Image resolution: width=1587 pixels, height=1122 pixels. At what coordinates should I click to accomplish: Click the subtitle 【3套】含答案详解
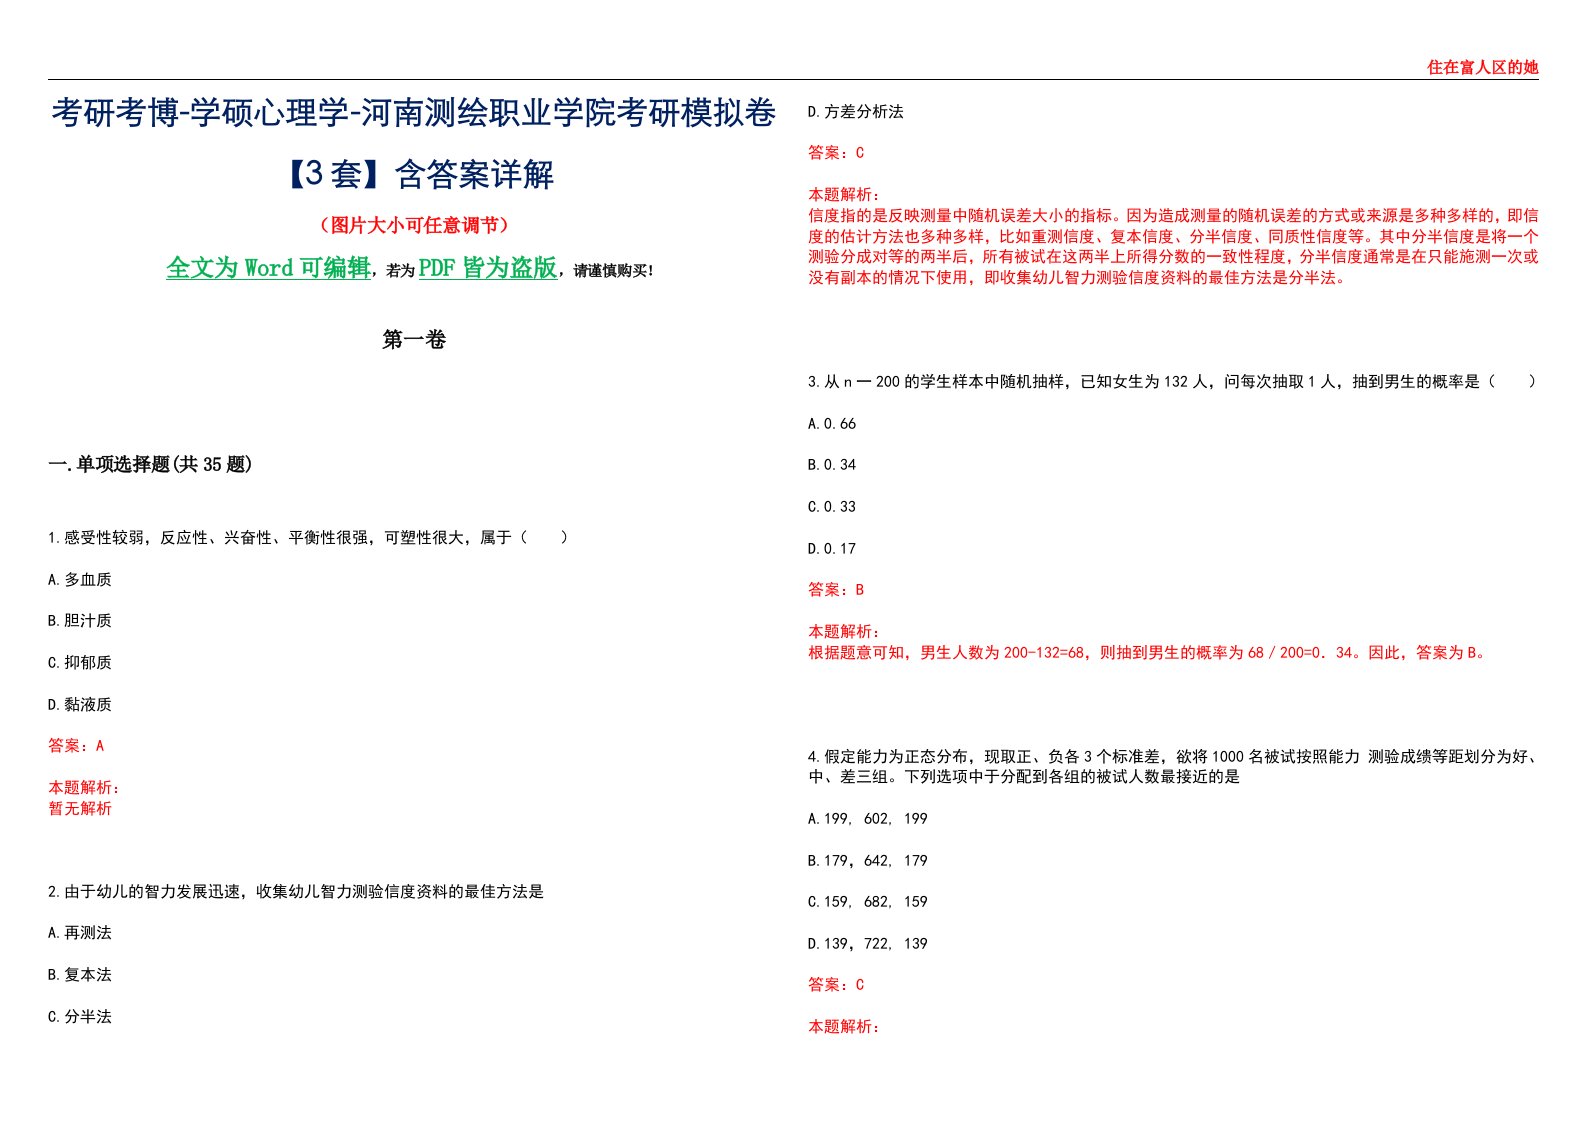[x=414, y=175]
